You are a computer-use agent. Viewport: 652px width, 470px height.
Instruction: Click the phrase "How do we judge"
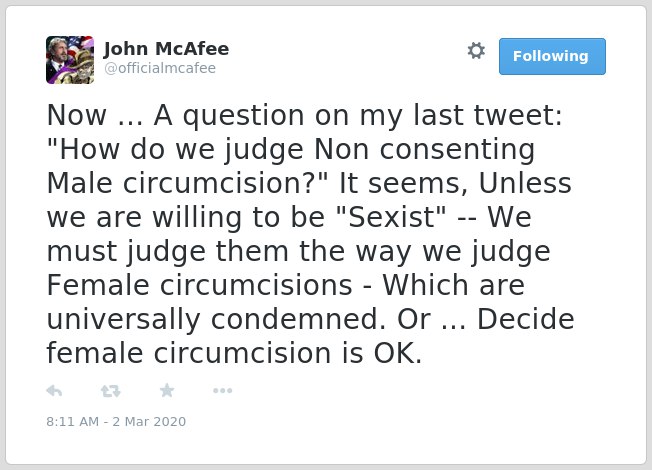click(x=182, y=149)
